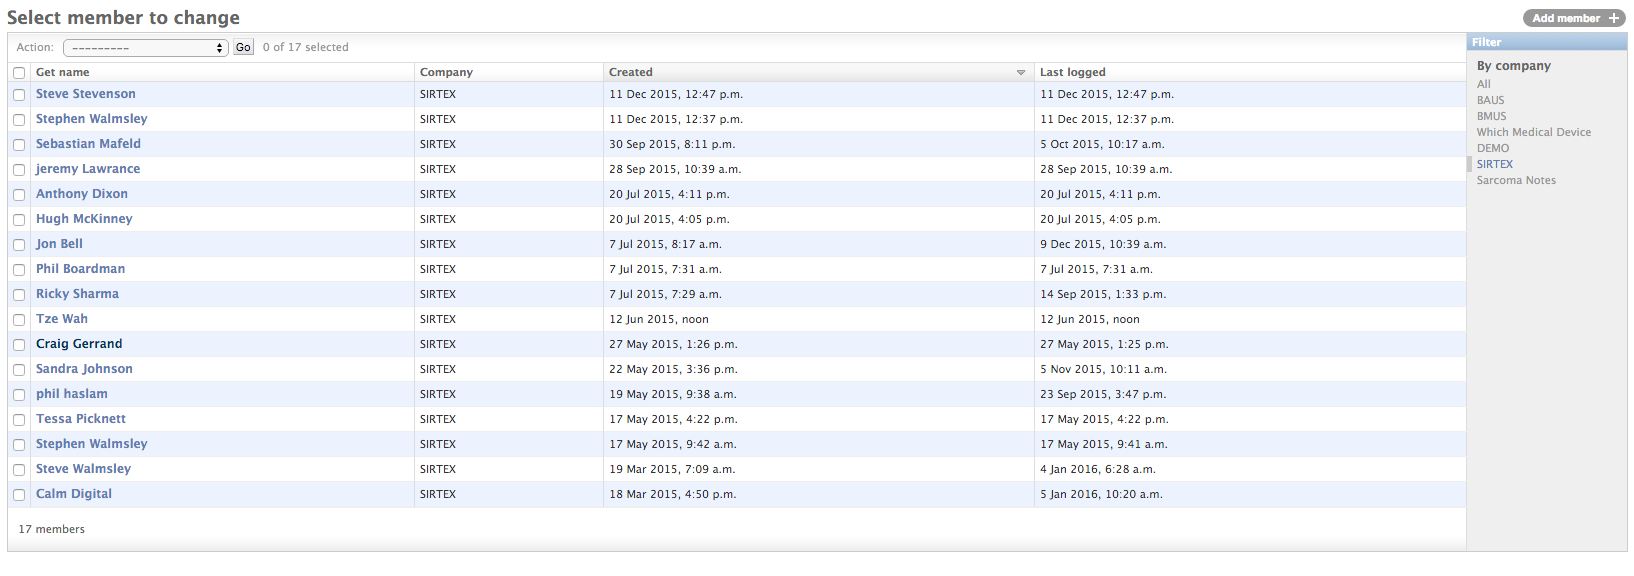Check the box for Steve Stevenson
1634x576 pixels.
pos(19,95)
